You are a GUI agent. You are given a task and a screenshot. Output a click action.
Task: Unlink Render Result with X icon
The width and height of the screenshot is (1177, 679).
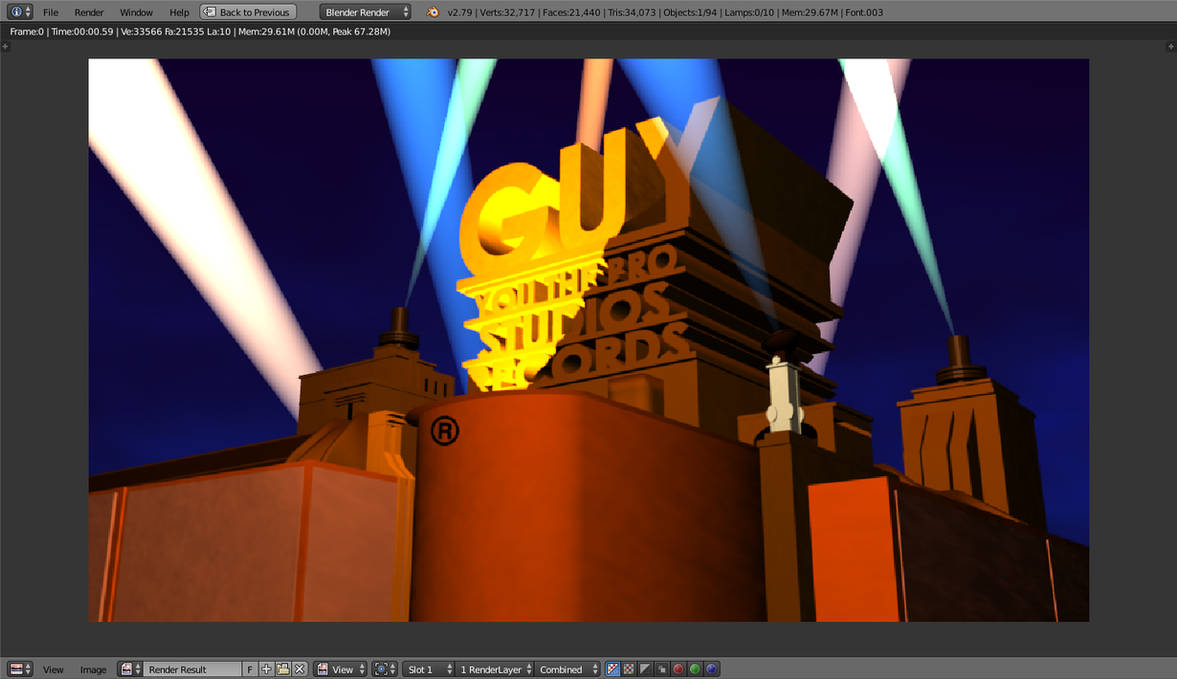[300, 669]
